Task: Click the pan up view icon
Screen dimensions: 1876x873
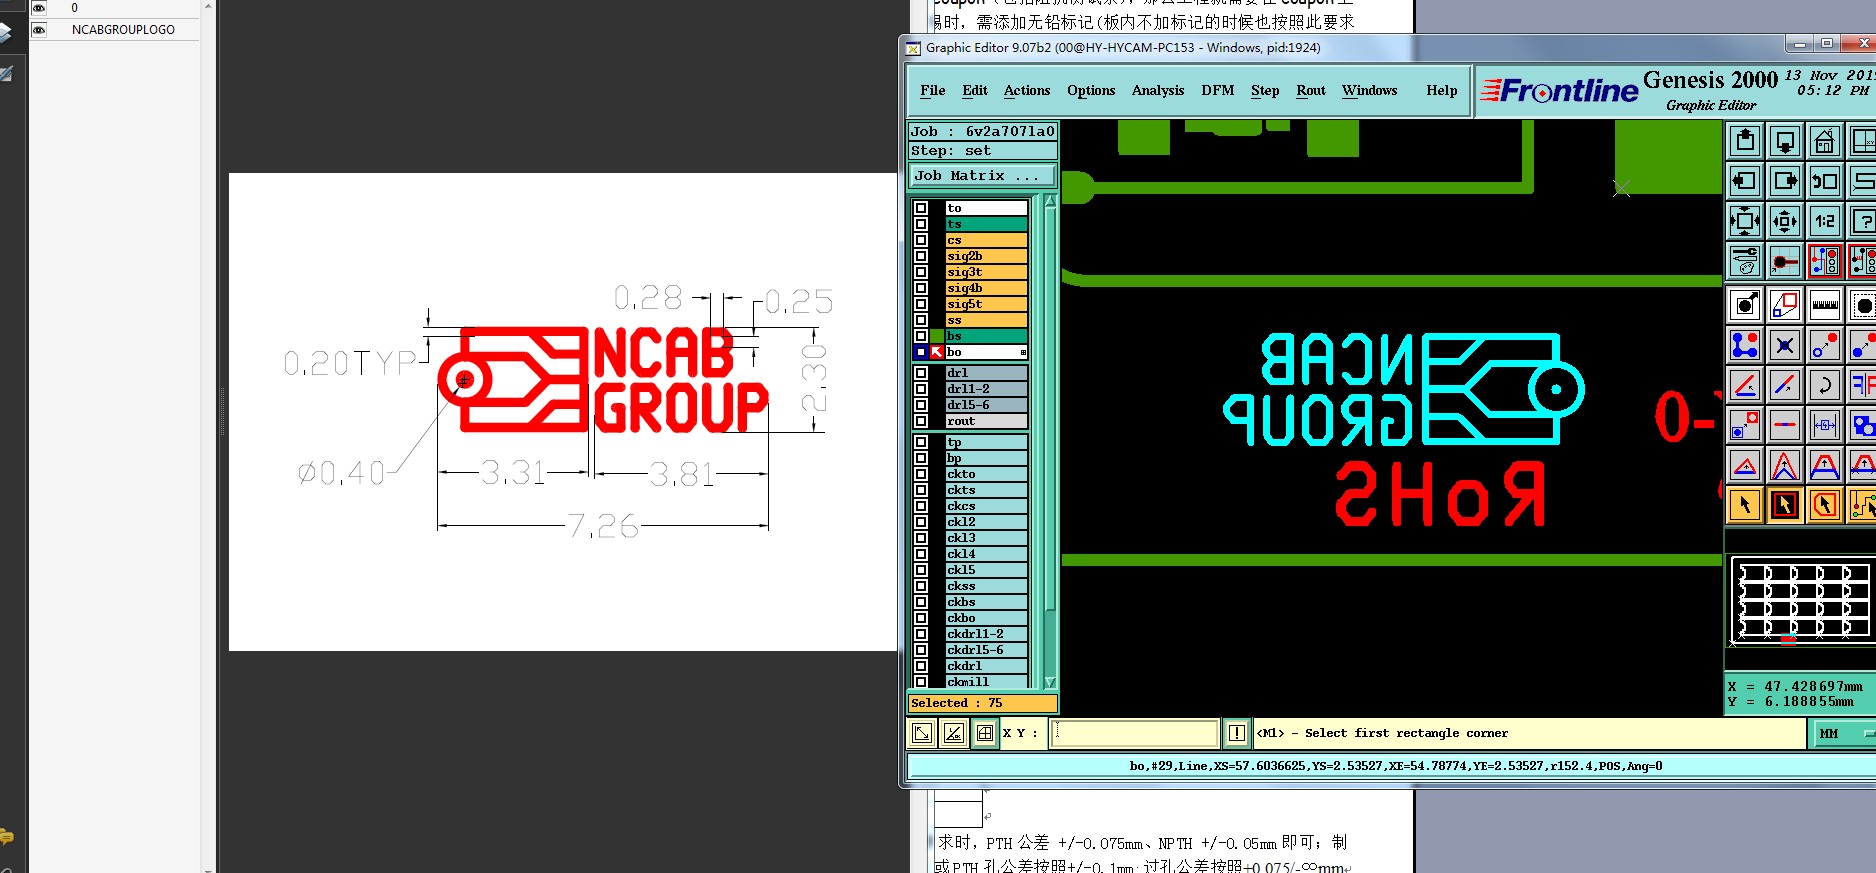Action: (x=1745, y=141)
